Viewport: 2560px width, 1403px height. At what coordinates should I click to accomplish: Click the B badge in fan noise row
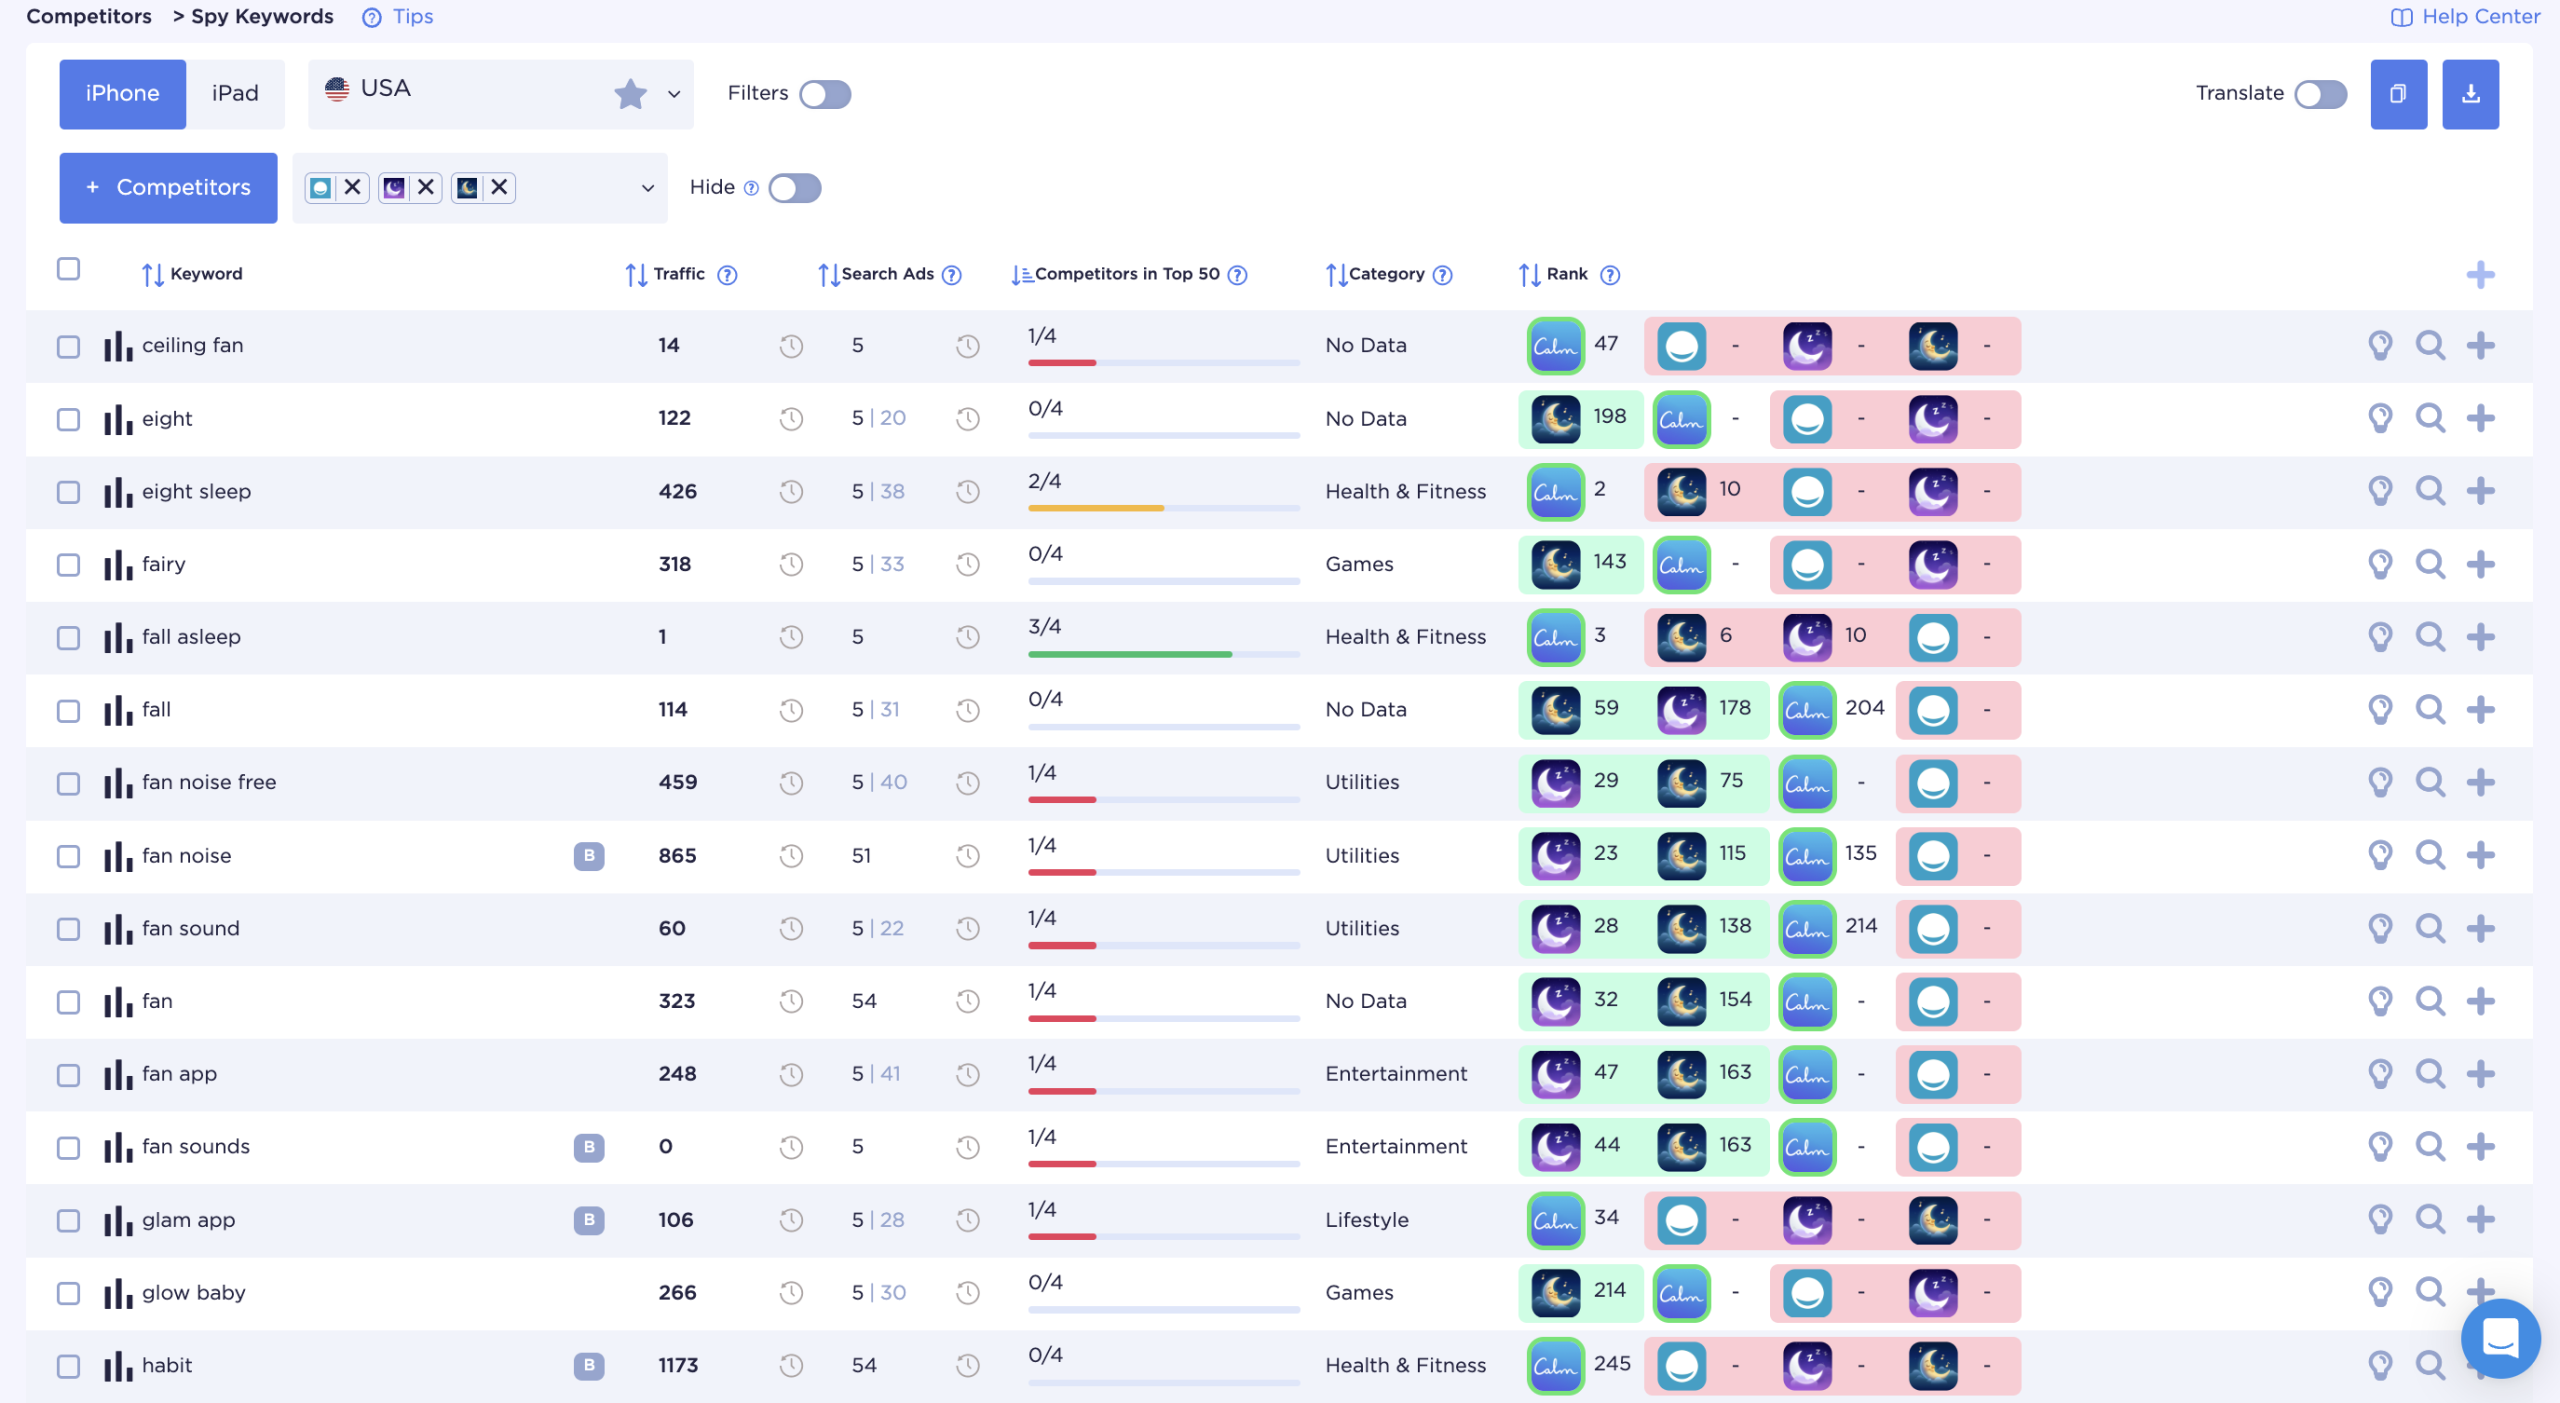589,856
